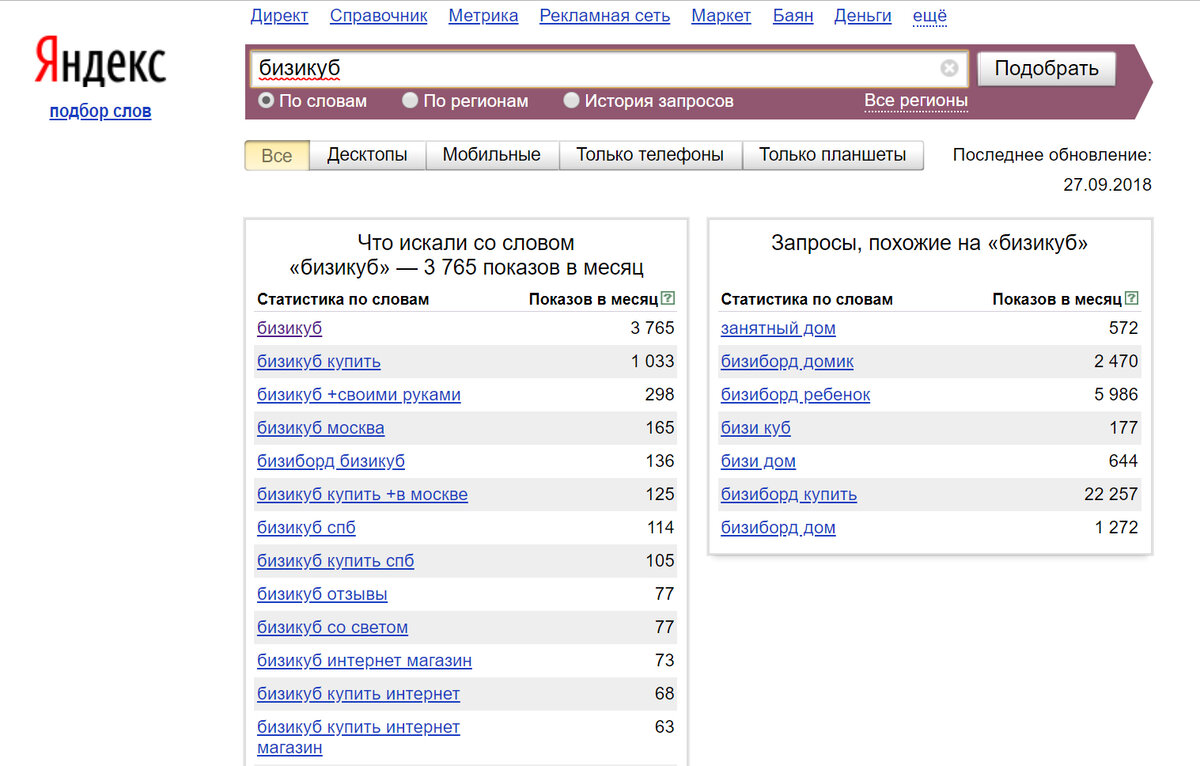Click the '22 257' impressions value

[1111, 494]
